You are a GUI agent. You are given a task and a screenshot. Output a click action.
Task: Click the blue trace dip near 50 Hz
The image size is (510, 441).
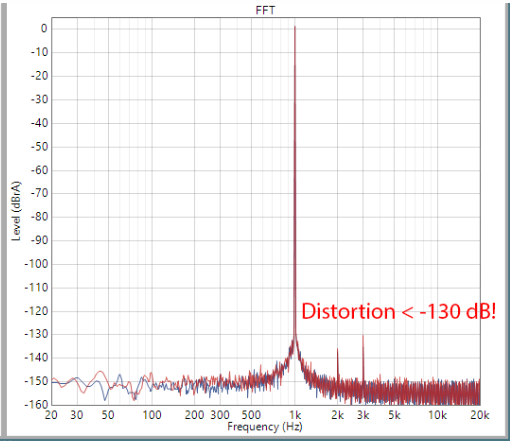coord(105,399)
